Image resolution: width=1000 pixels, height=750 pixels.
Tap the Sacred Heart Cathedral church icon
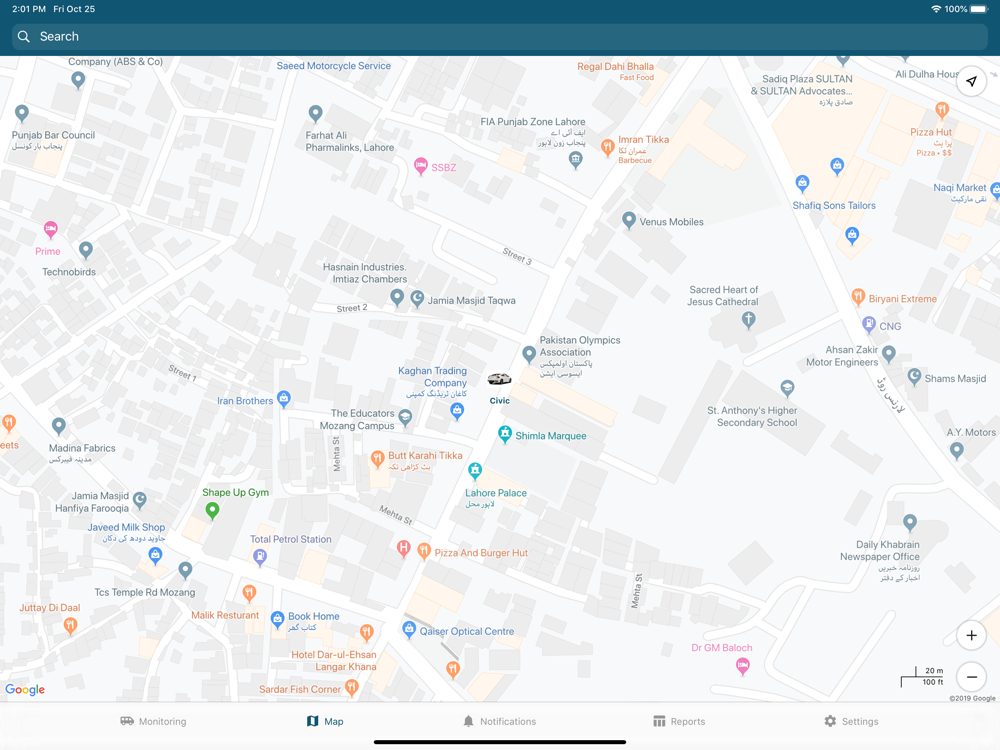click(x=749, y=320)
